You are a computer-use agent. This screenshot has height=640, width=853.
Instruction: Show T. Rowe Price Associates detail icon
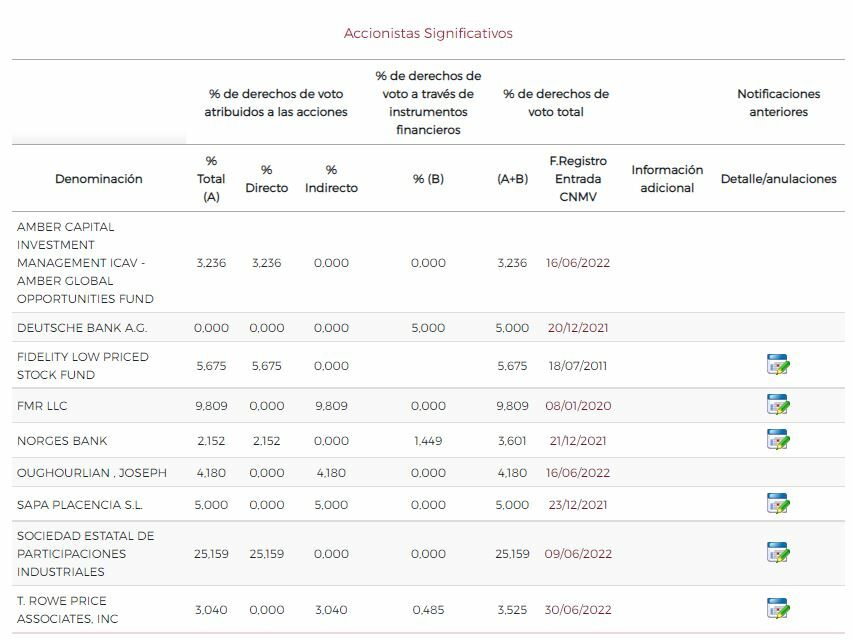(x=778, y=609)
